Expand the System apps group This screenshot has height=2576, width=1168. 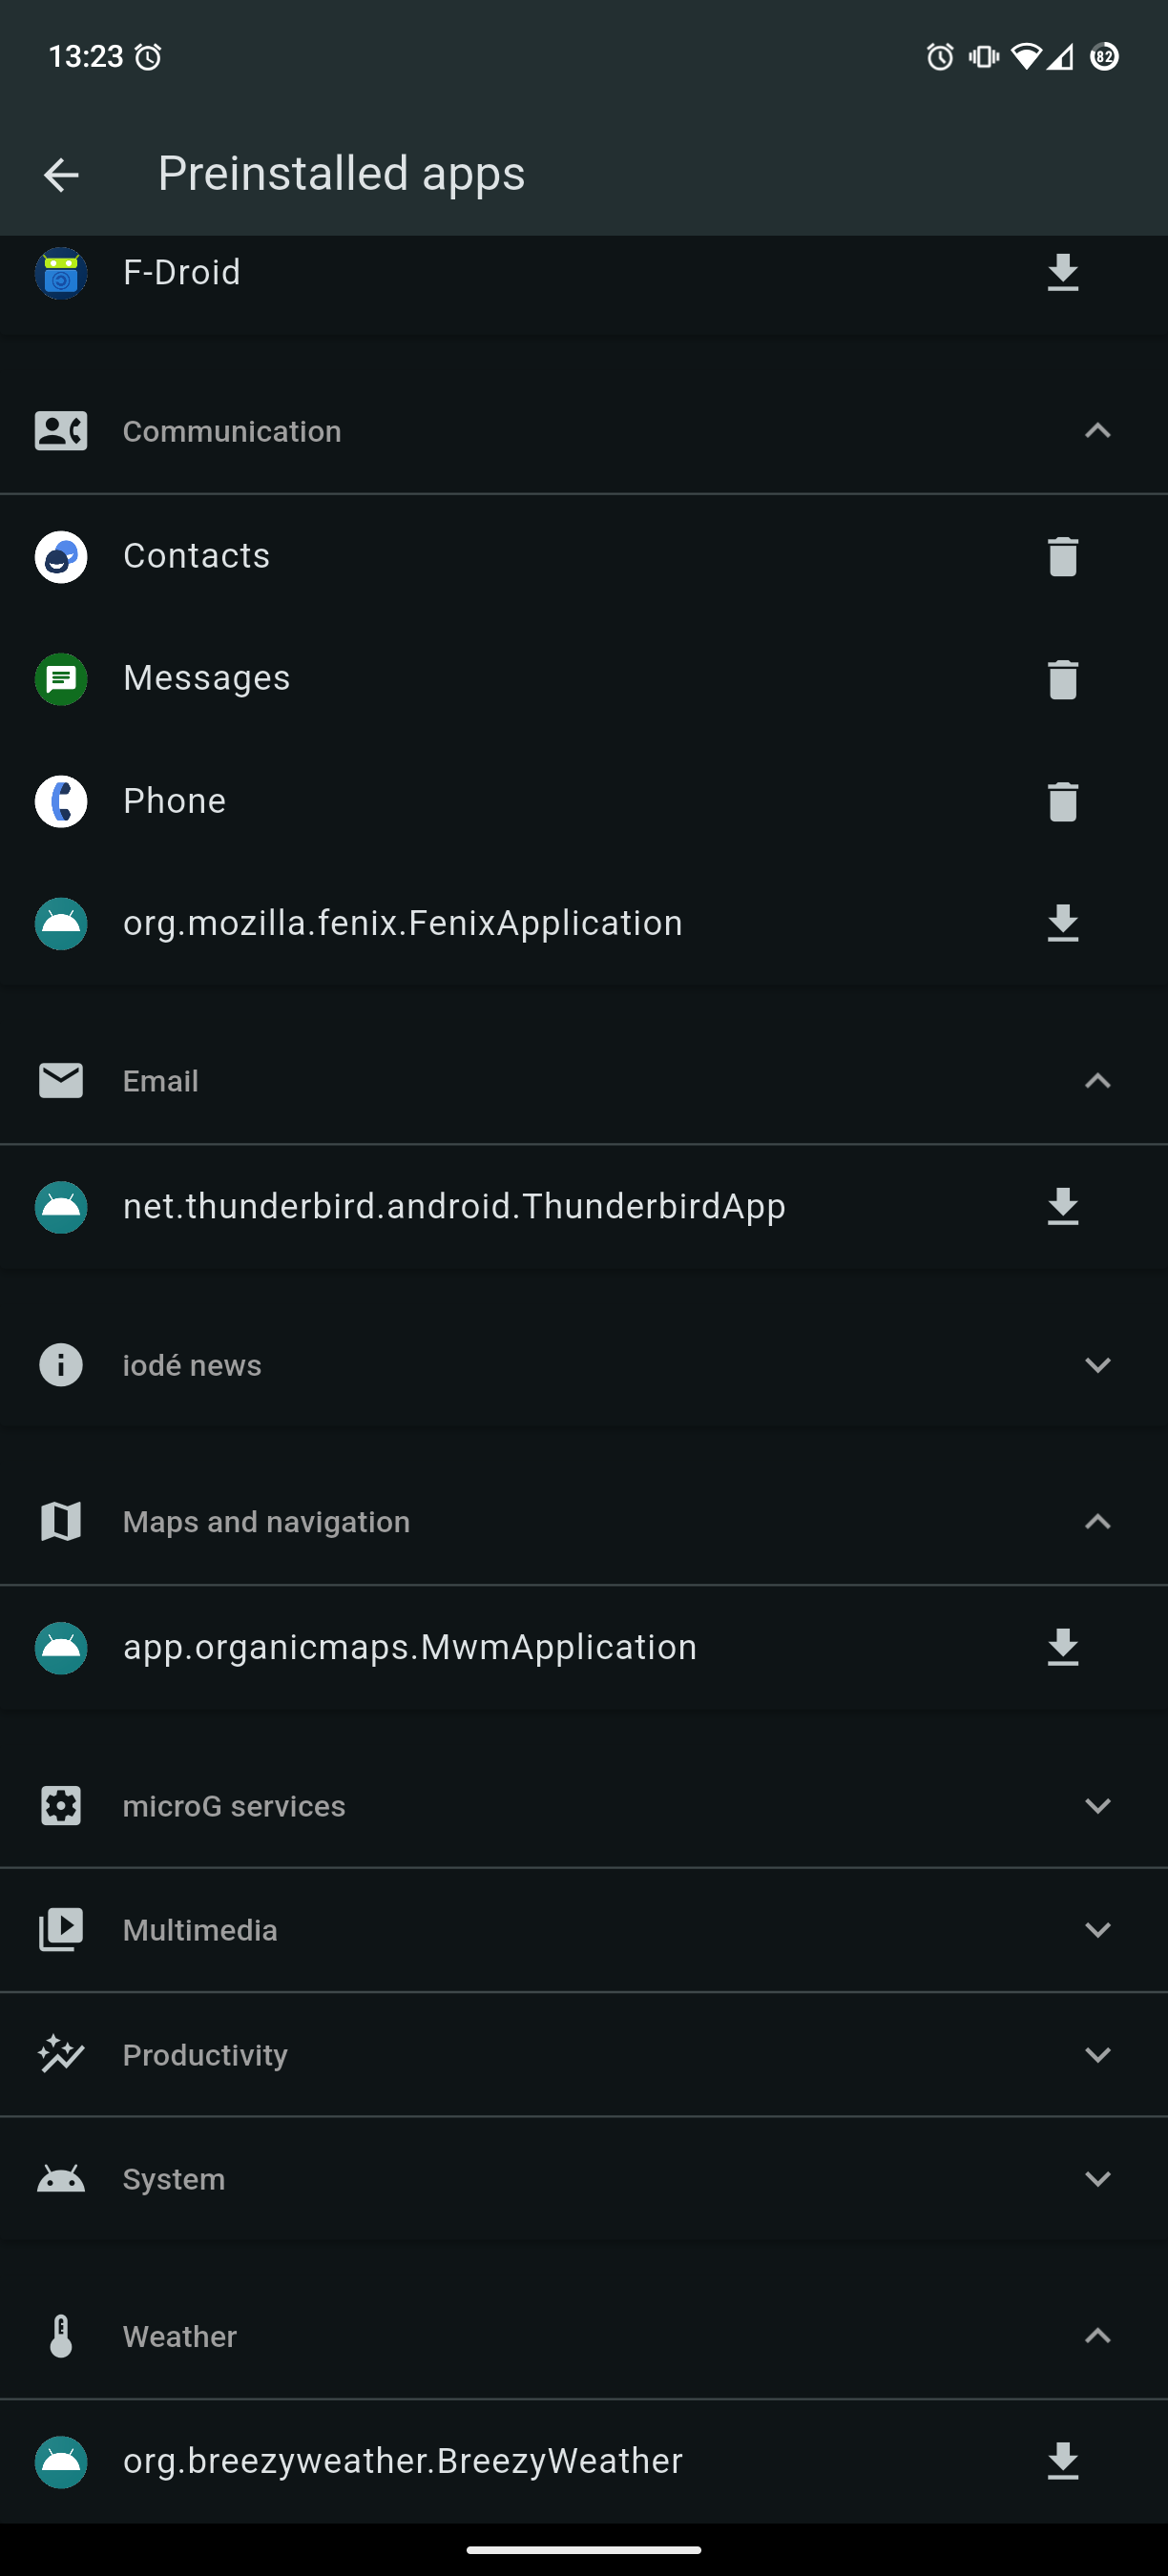click(1097, 2179)
